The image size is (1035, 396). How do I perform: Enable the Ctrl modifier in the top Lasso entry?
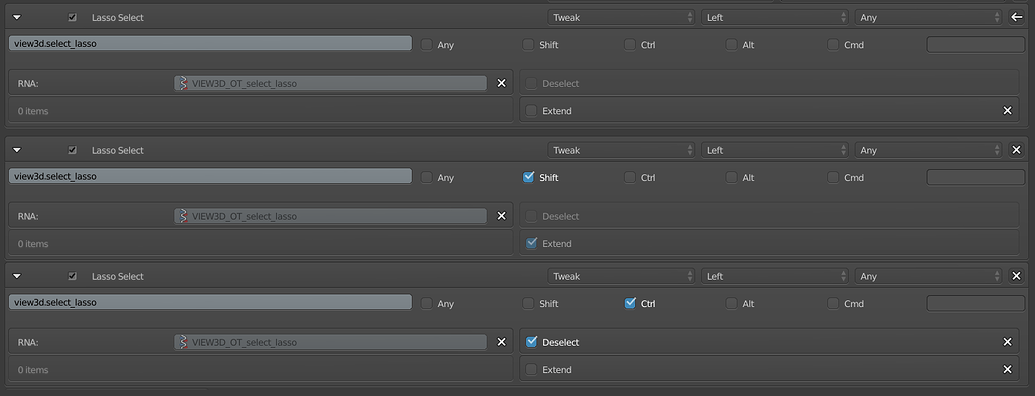(630, 45)
